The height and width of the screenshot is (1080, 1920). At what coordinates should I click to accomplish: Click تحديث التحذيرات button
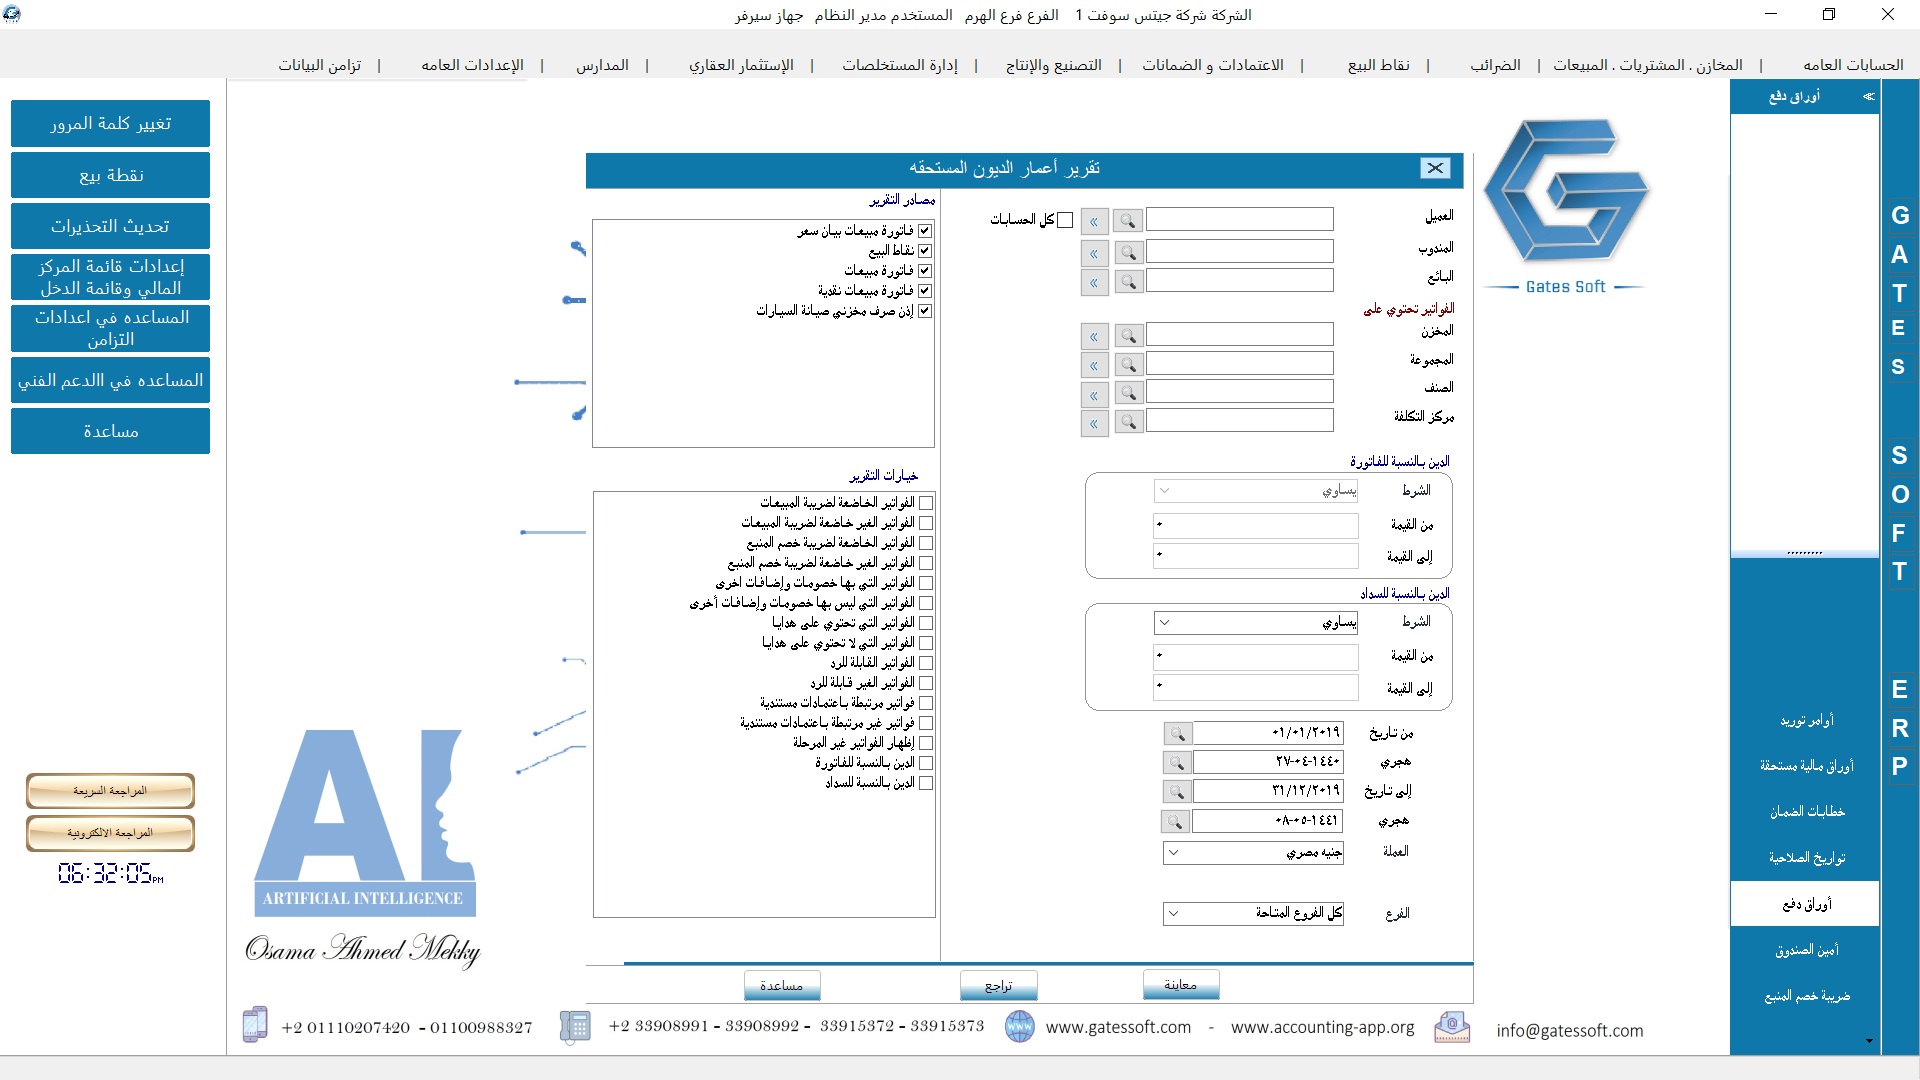110,226
